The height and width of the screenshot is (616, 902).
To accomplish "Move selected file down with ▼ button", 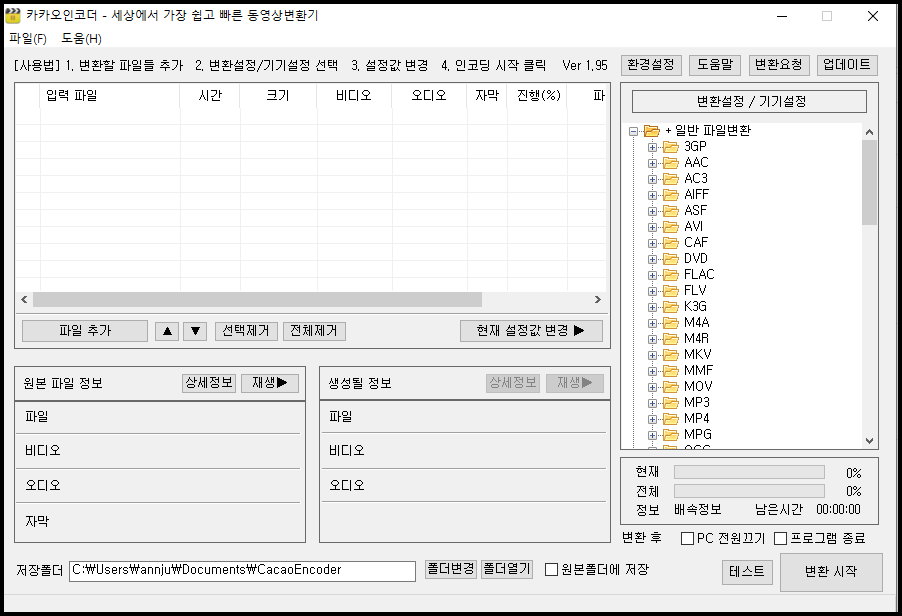I will coord(195,331).
